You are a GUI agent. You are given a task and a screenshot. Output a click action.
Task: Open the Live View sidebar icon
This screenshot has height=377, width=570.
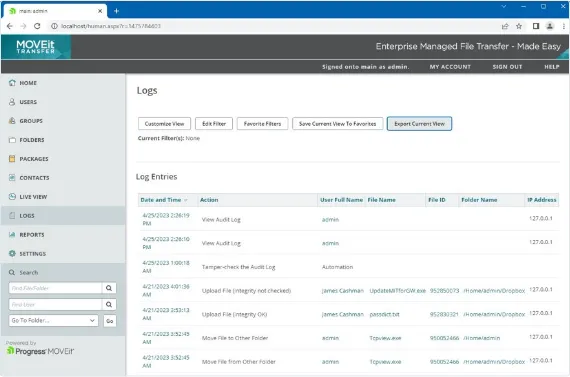pyautogui.click(x=12, y=196)
